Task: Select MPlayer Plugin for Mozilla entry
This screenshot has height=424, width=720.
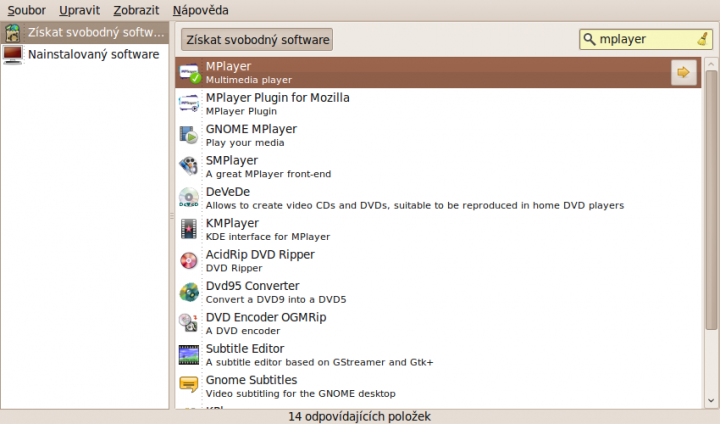Action: coord(438,104)
